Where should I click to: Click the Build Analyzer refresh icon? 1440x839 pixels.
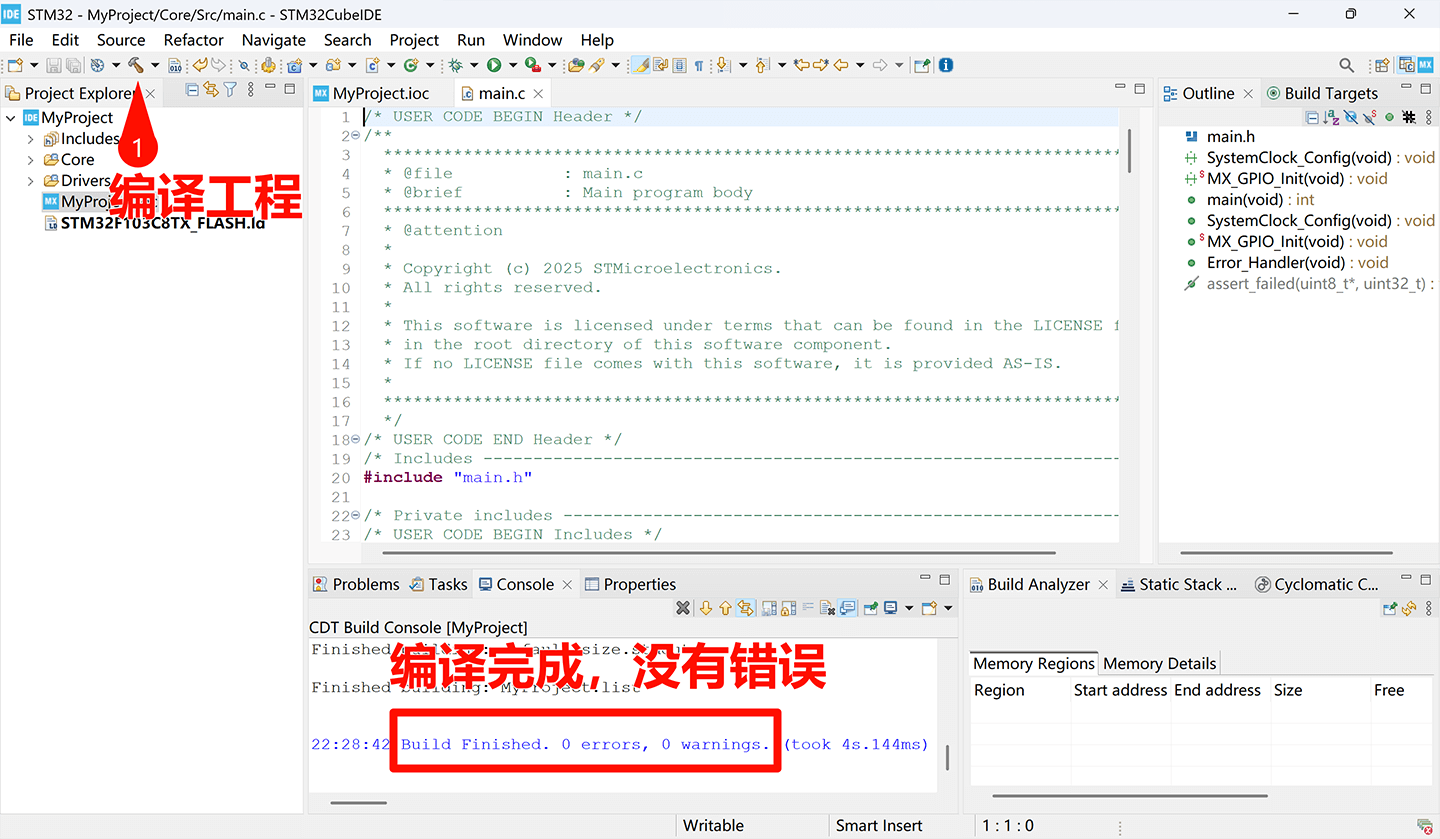coord(1409,608)
